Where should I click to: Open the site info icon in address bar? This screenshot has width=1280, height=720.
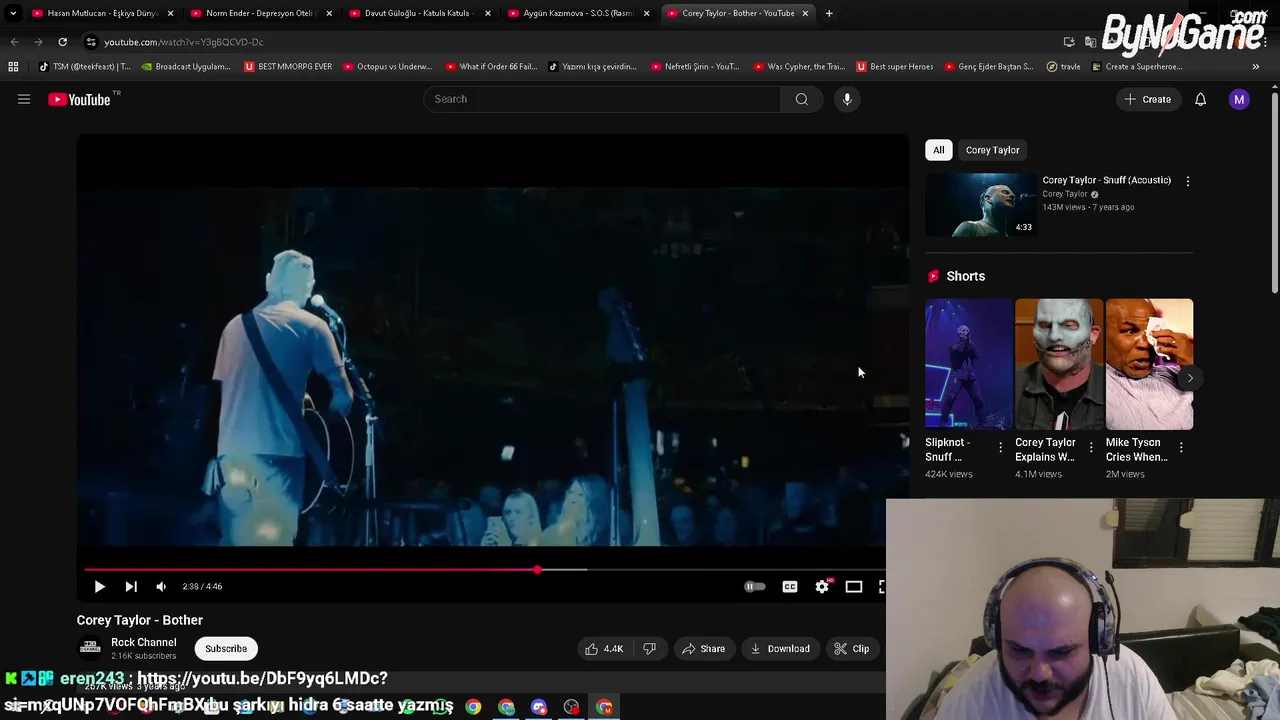[91, 42]
